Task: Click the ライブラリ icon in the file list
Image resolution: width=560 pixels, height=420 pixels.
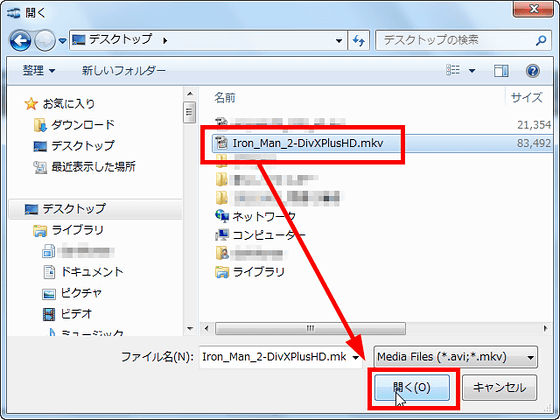Action: click(x=222, y=272)
